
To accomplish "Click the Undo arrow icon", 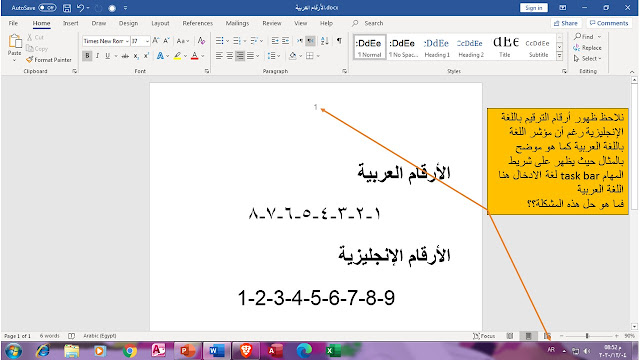I will click(80, 8).
